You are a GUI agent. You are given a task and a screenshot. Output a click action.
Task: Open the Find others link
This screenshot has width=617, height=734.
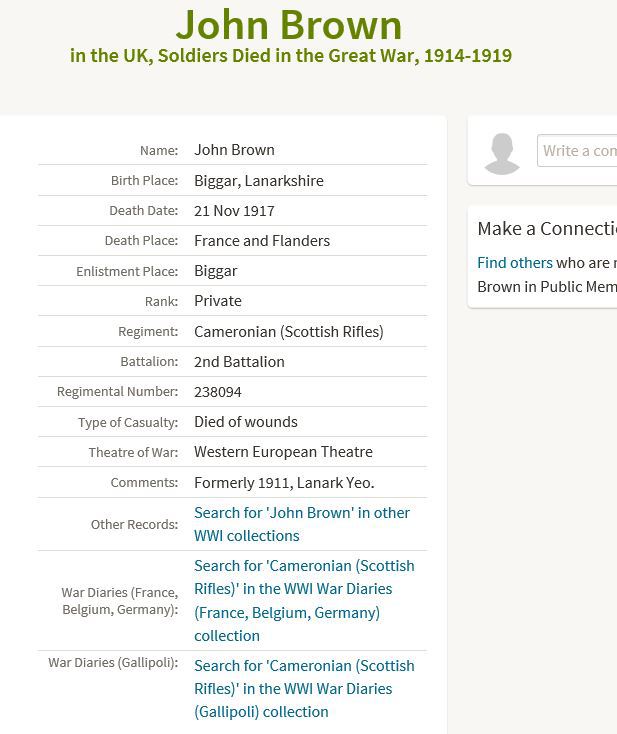[x=514, y=263]
